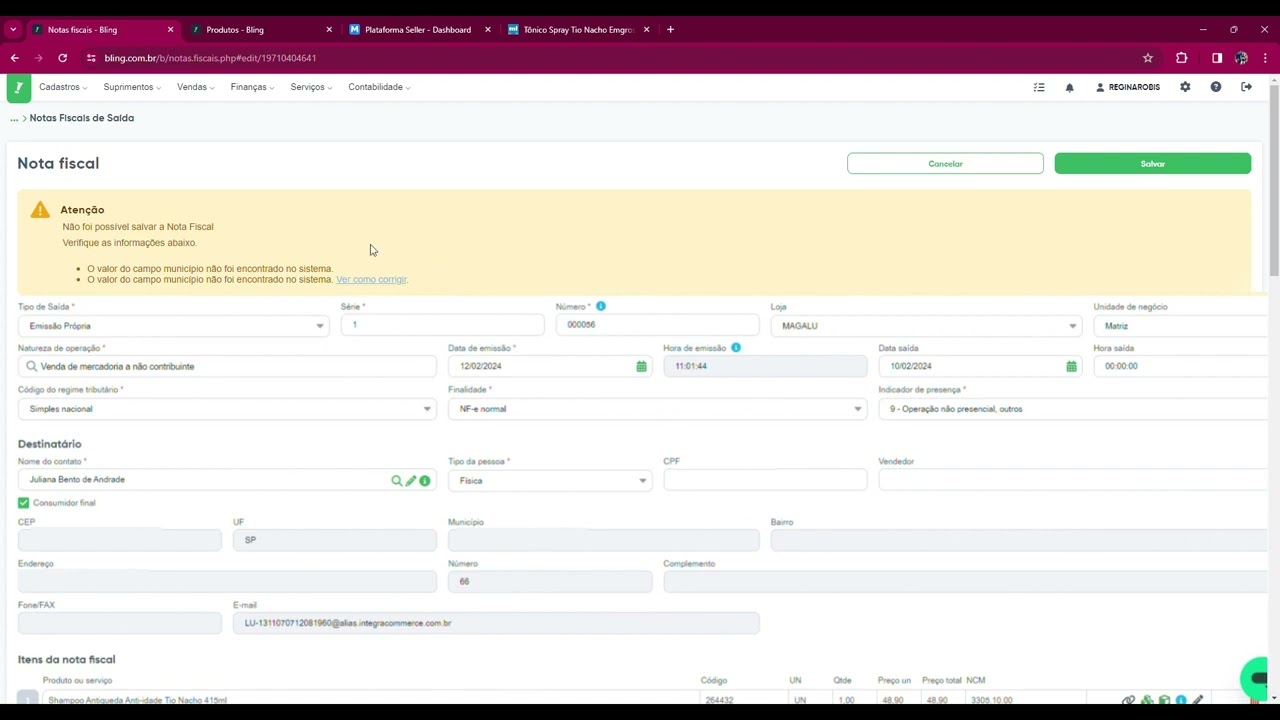Screen dimensions: 1280x720
Task: Click the magnifier in Natureza de operação field
Action: (x=32, y=366)
